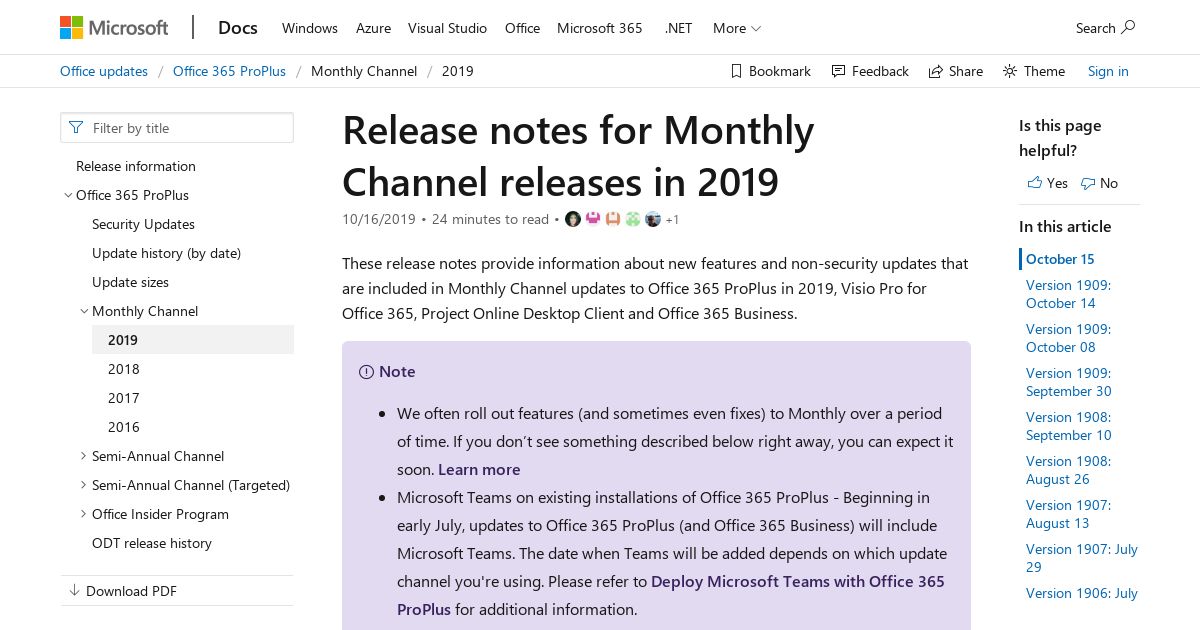The width and height of the screenshot is (1200, 630).
Task: Jump to October 15 section
Action: tap(1060, 259)
